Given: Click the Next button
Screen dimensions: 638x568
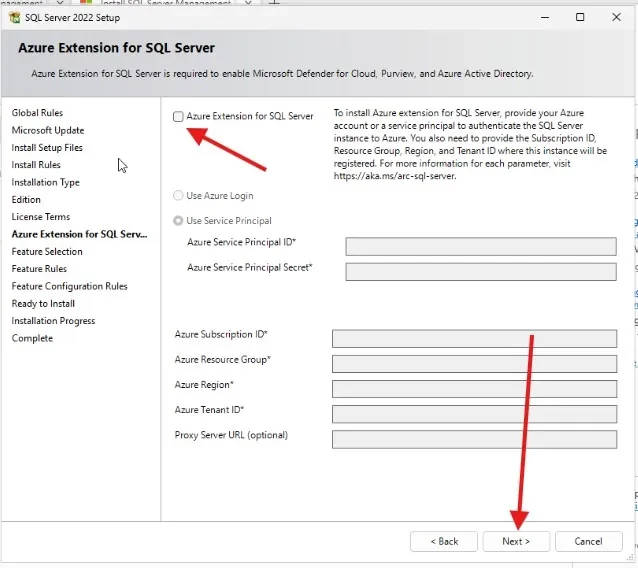Looking at the screenshot, I should point(516,541).
